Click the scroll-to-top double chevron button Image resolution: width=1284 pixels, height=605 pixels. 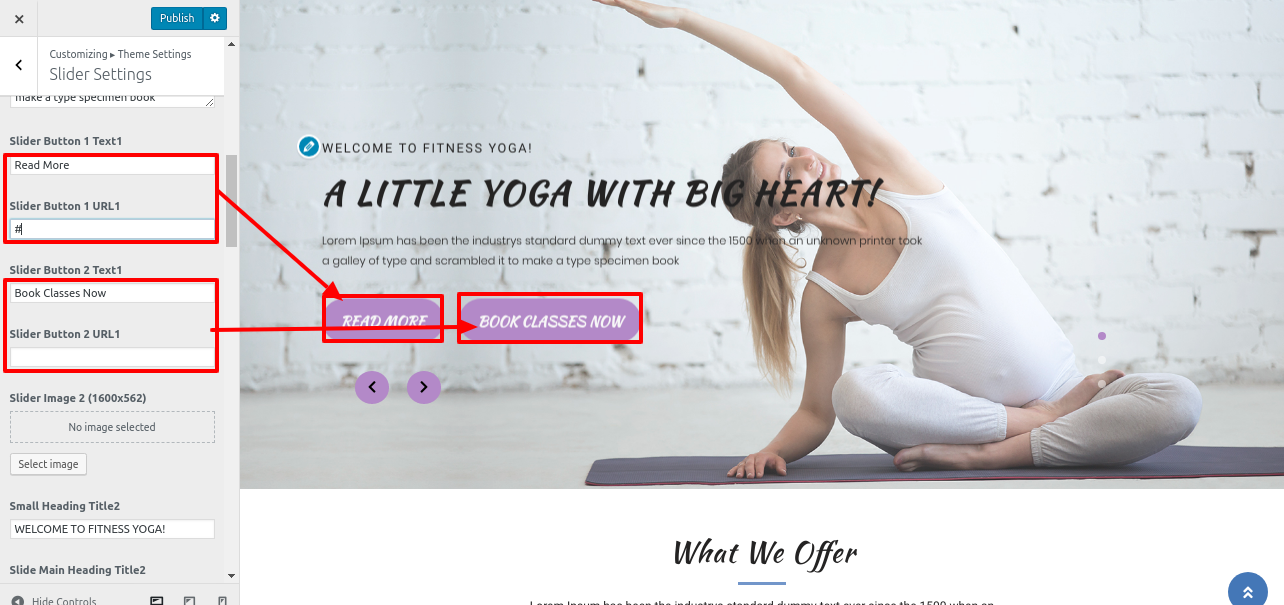coord(1247,591)
